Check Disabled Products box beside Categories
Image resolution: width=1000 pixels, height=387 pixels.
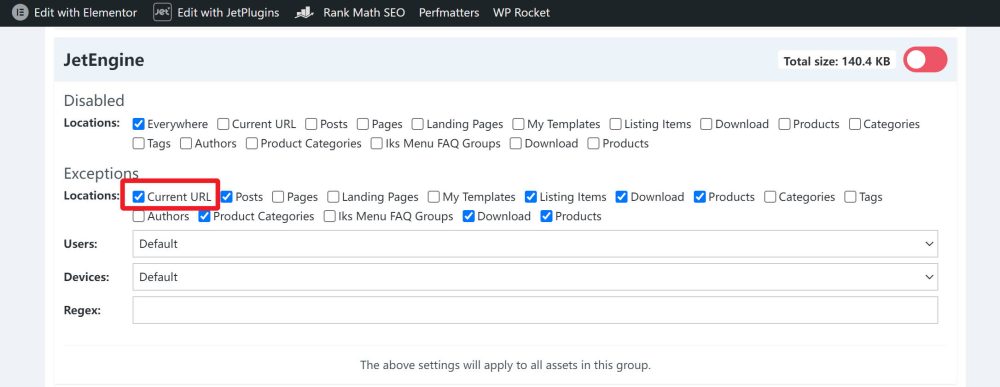pos(784,124)
